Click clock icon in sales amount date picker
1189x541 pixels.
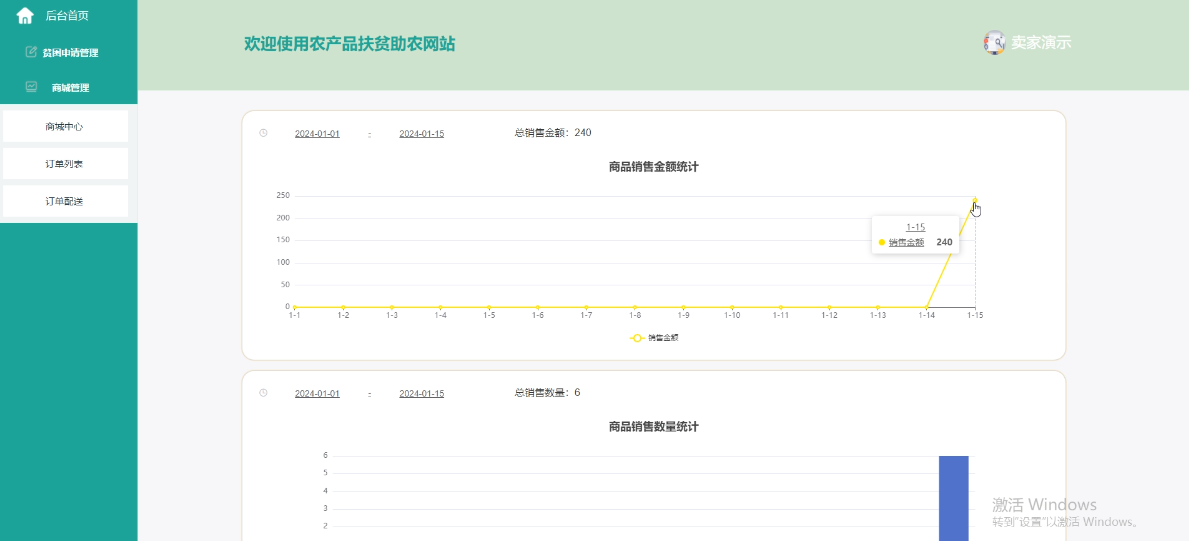pos(263,133)
